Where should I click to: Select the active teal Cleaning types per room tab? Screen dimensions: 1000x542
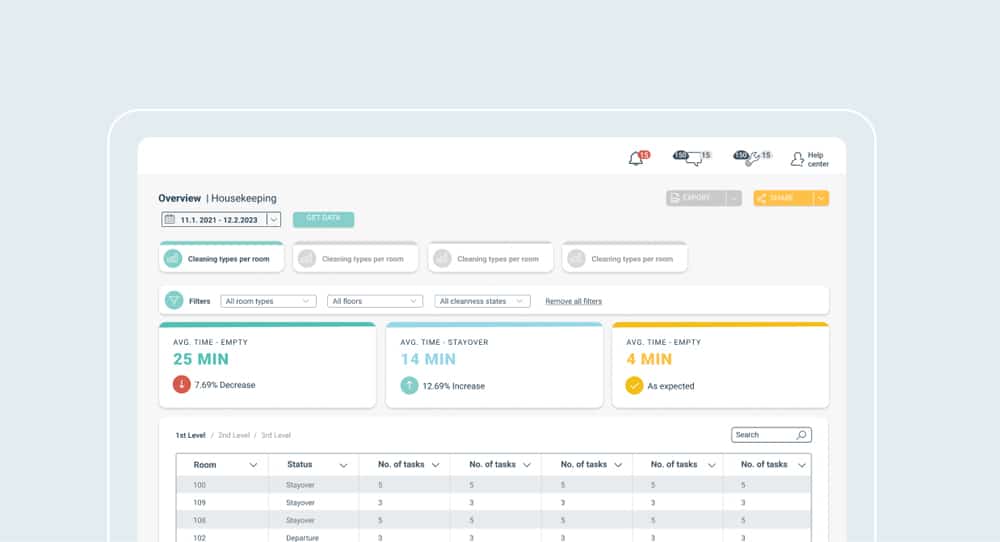pos(221,257)
